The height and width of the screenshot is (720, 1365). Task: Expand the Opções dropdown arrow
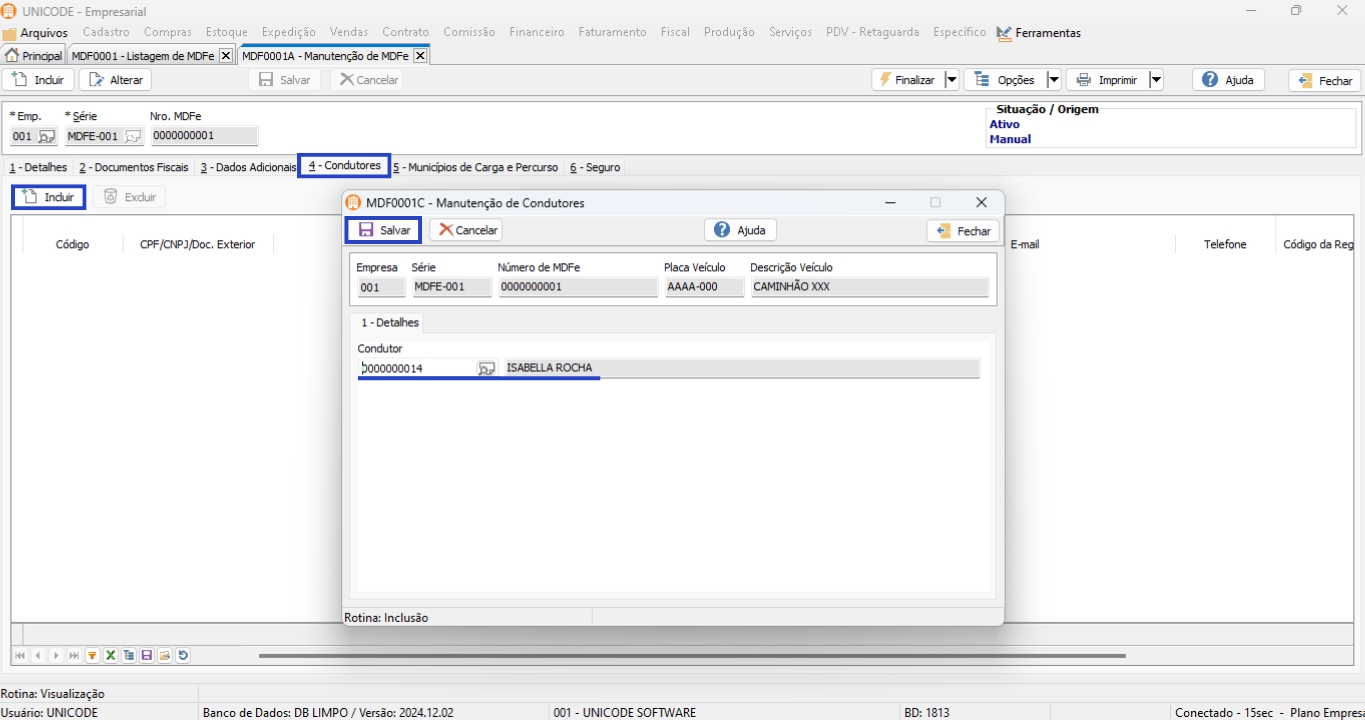1053,80
